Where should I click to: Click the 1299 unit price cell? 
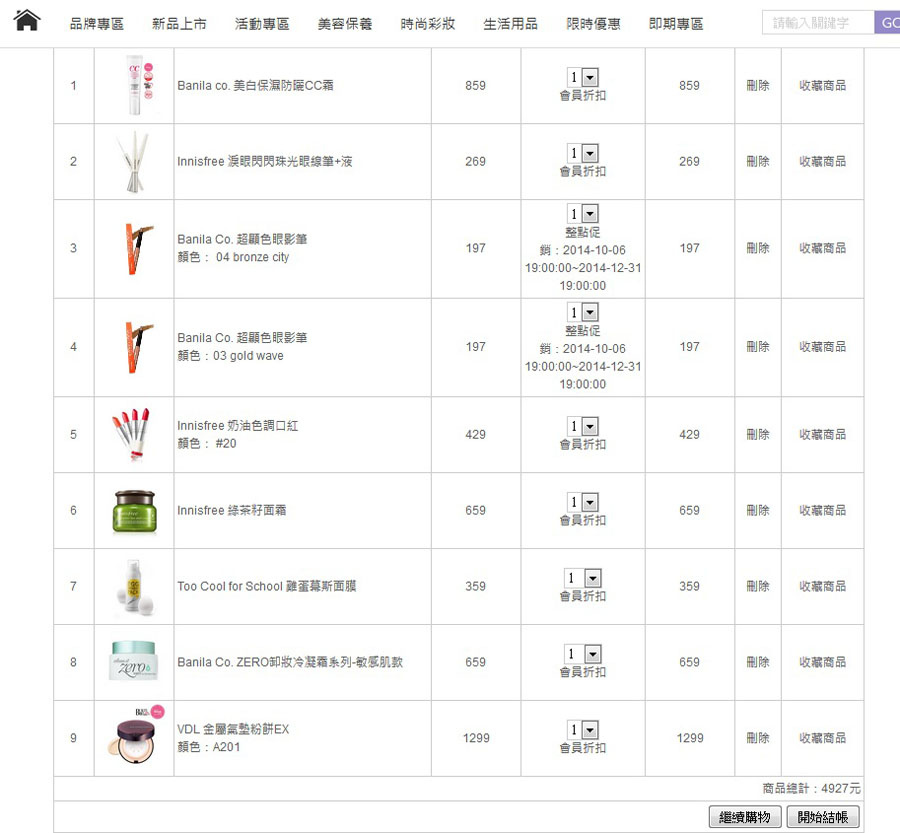coord(476,738)
